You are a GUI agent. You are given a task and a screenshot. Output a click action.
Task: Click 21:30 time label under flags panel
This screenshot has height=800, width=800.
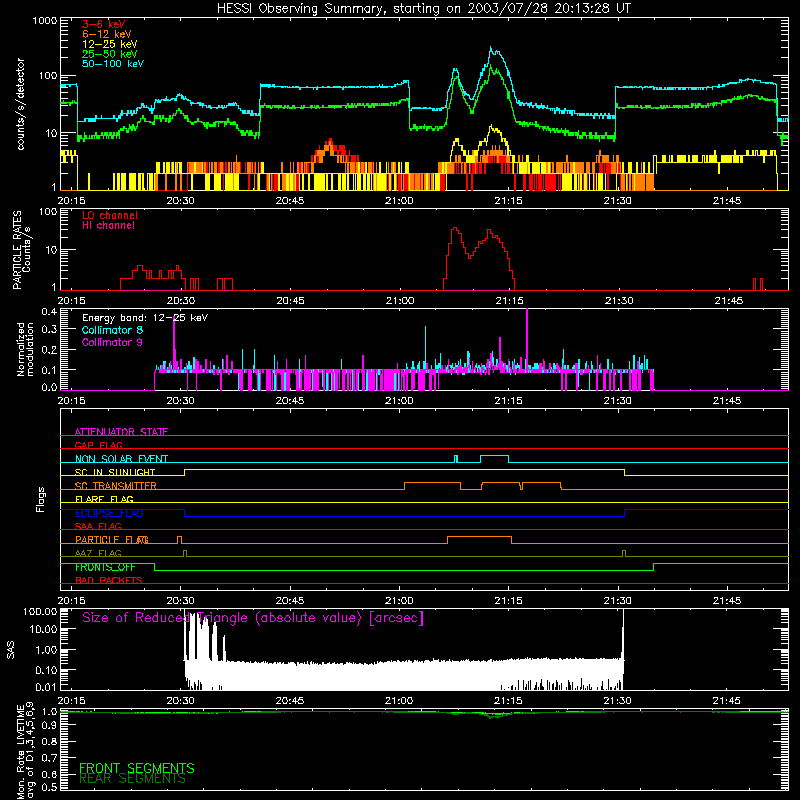[618, 601]
